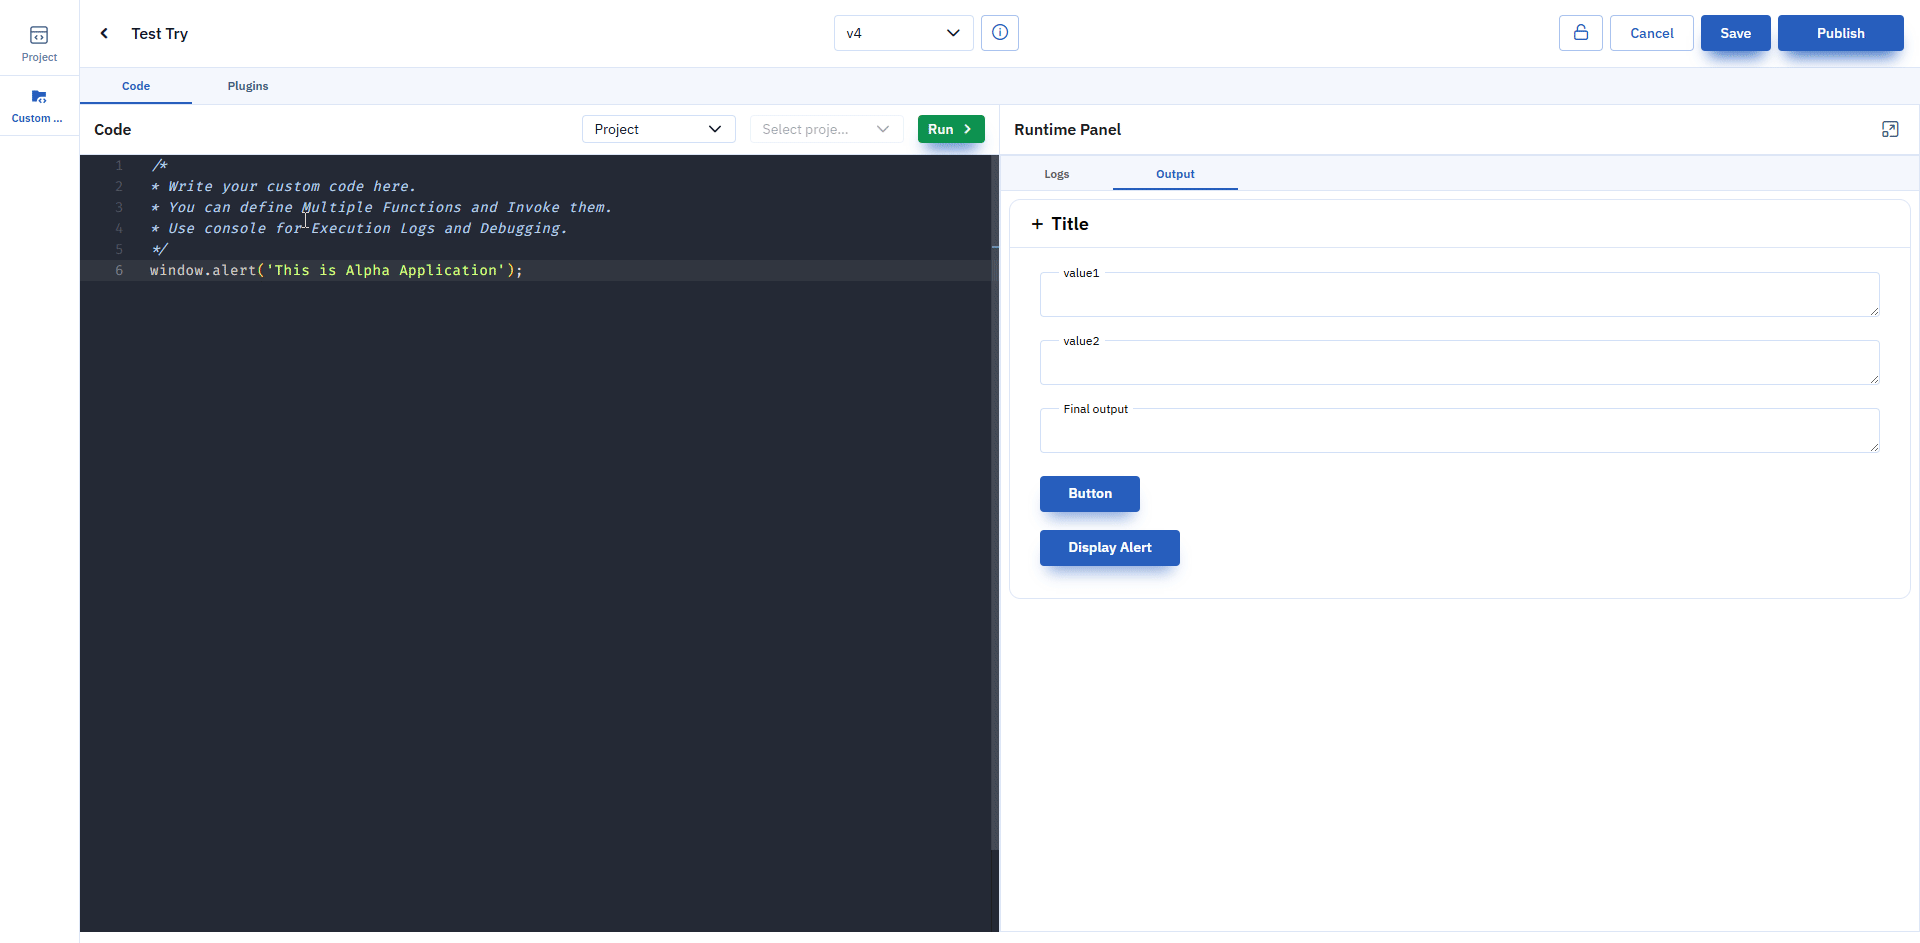
Task: Click the green Run button
Action: 951,129
